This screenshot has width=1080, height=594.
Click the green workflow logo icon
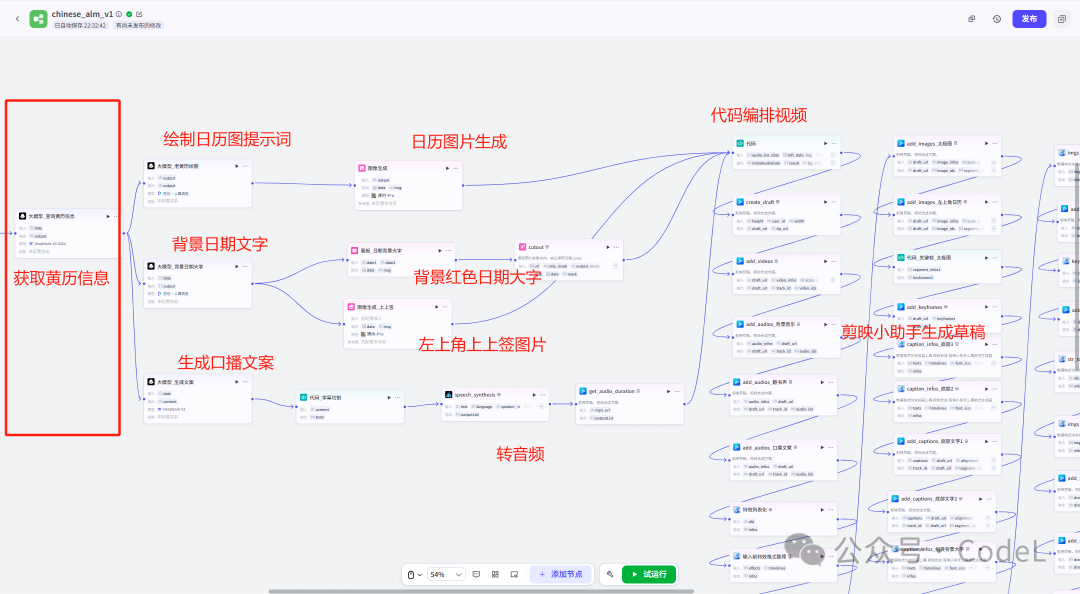point(38,19)
